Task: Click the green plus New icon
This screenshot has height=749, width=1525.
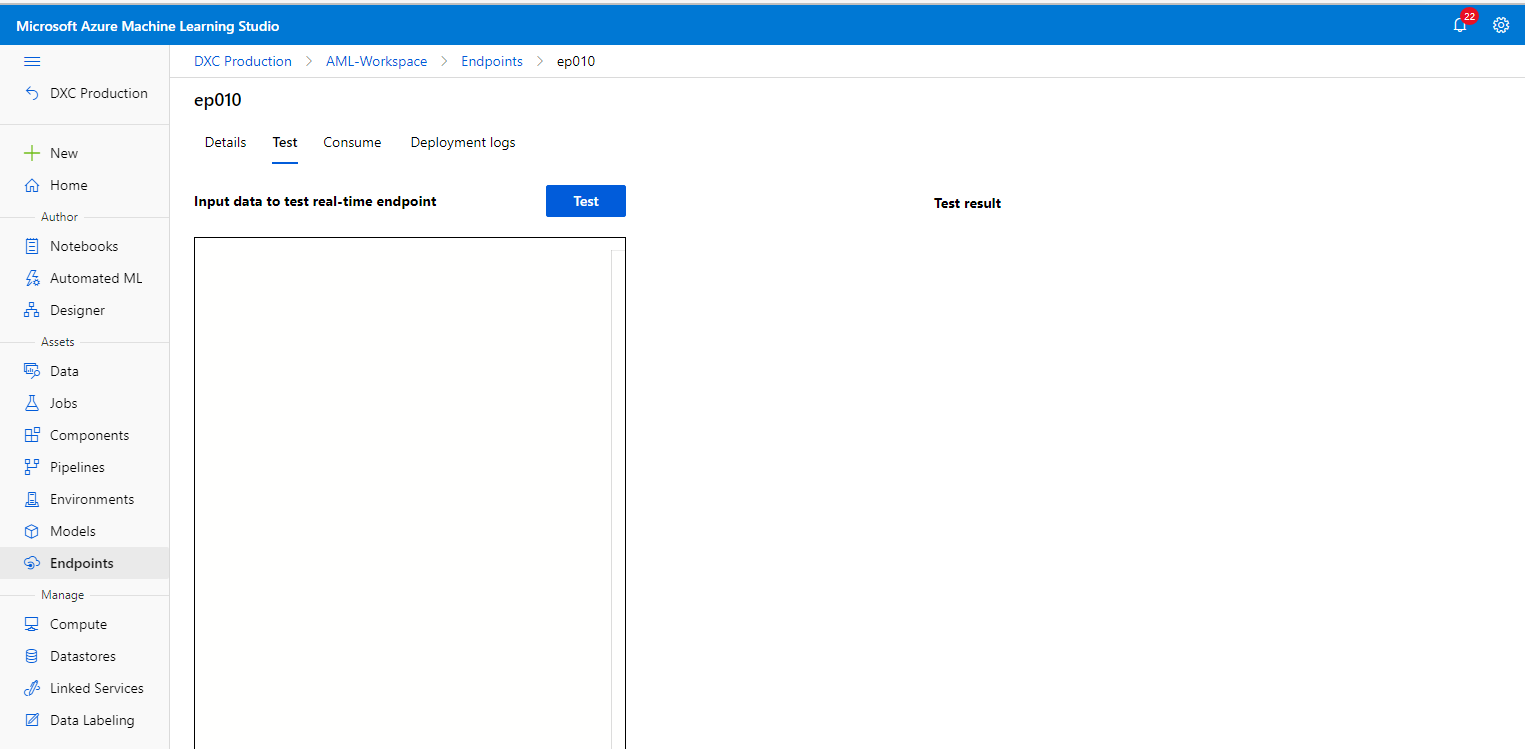Action: [32, 153]
